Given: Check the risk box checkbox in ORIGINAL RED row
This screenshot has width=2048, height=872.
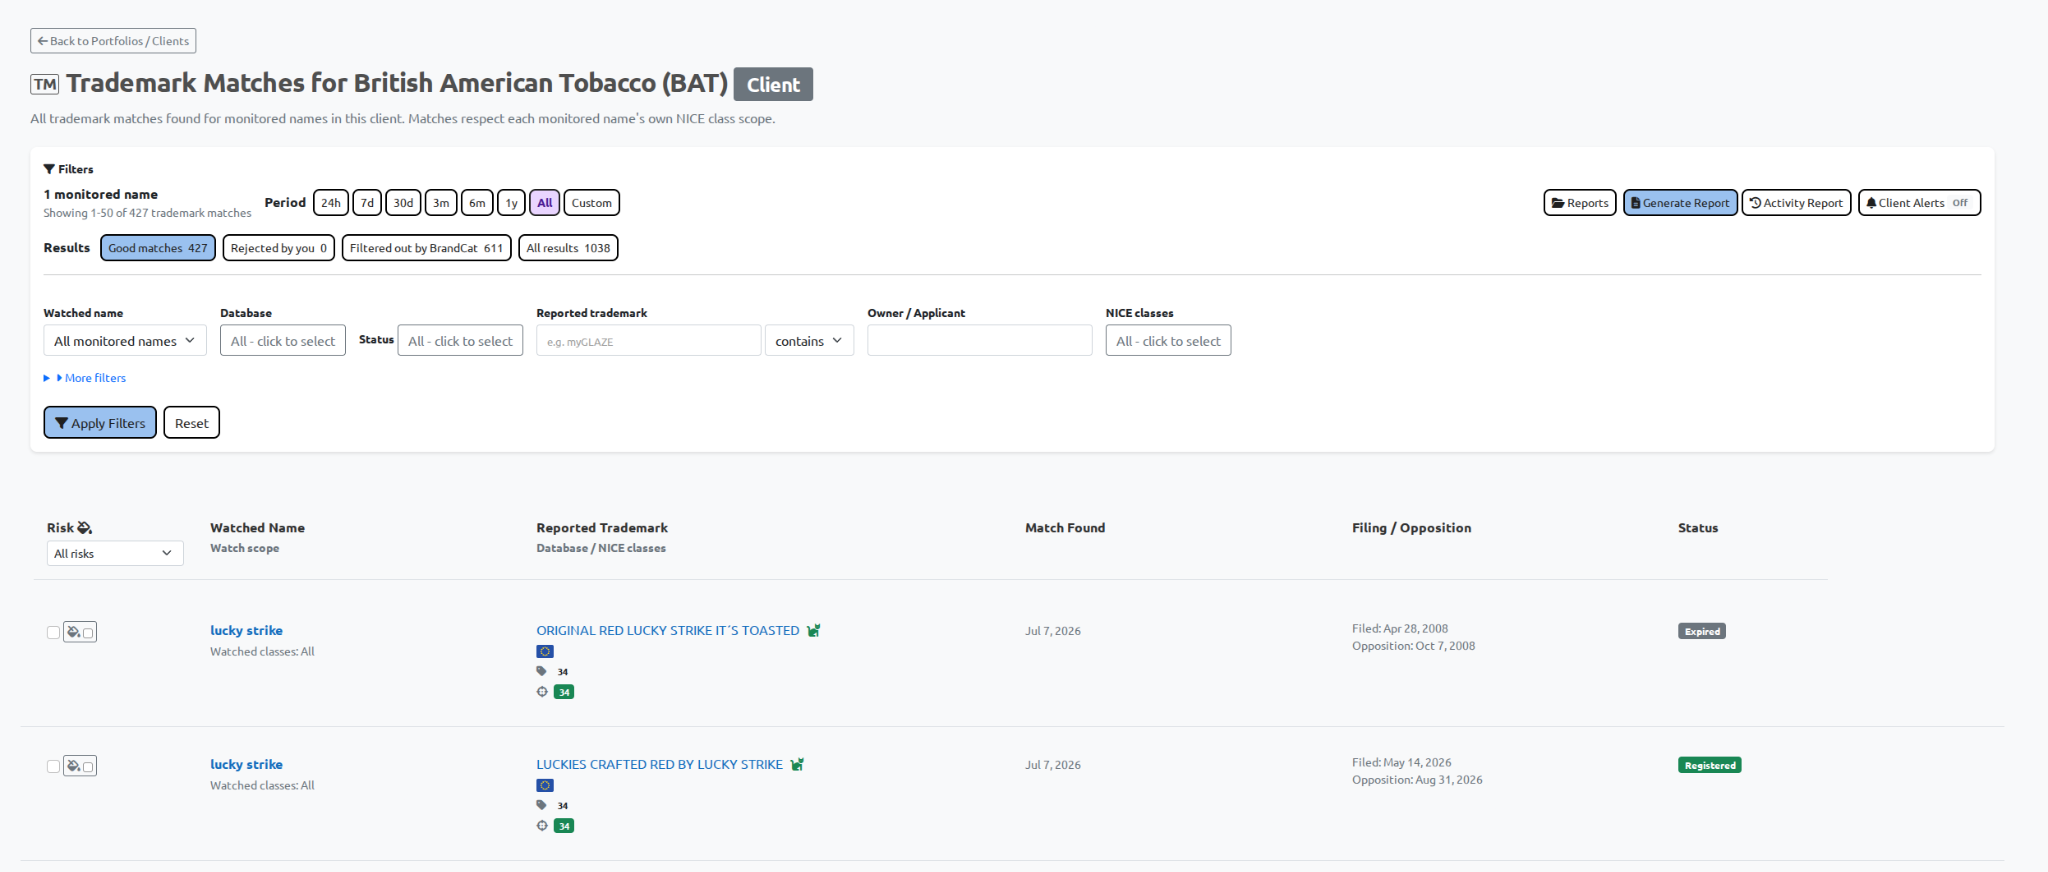Looking at the screenshot, I should coord(88,633).
